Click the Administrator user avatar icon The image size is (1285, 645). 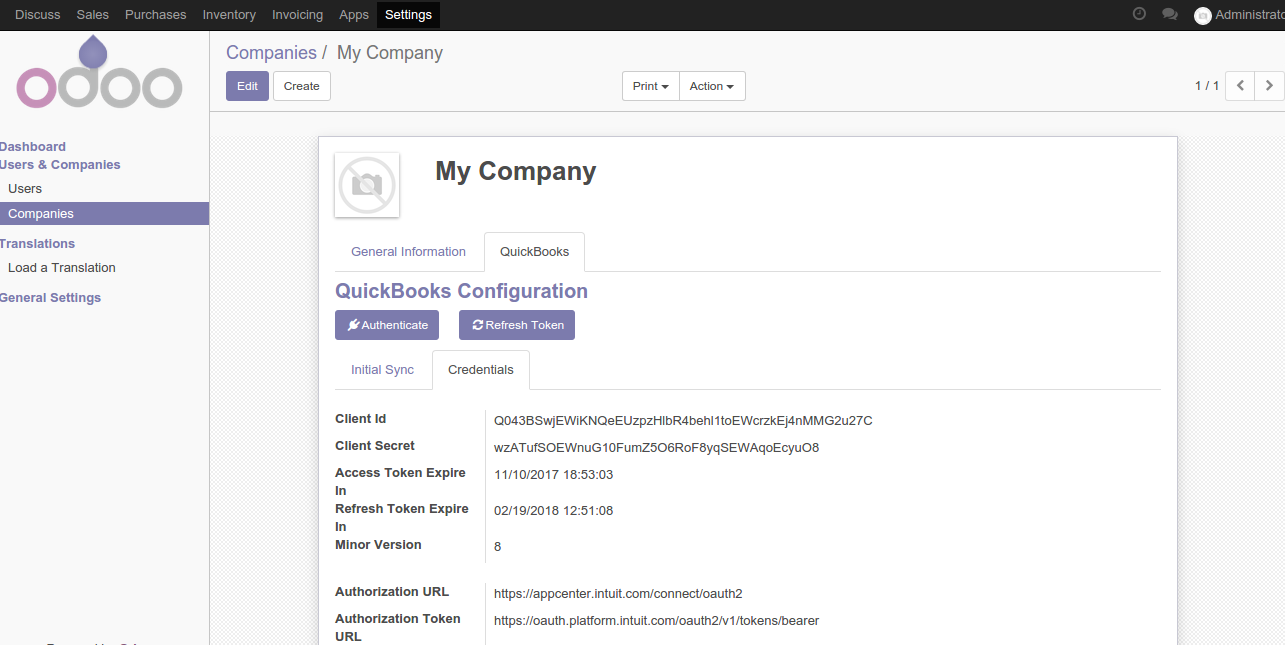[x=1202, y=15]
